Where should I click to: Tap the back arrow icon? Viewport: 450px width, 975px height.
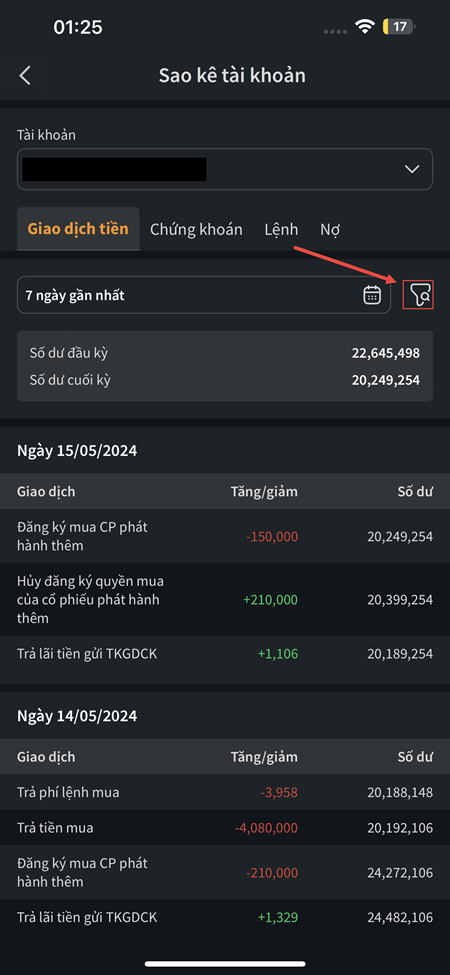tap(25, 76)
